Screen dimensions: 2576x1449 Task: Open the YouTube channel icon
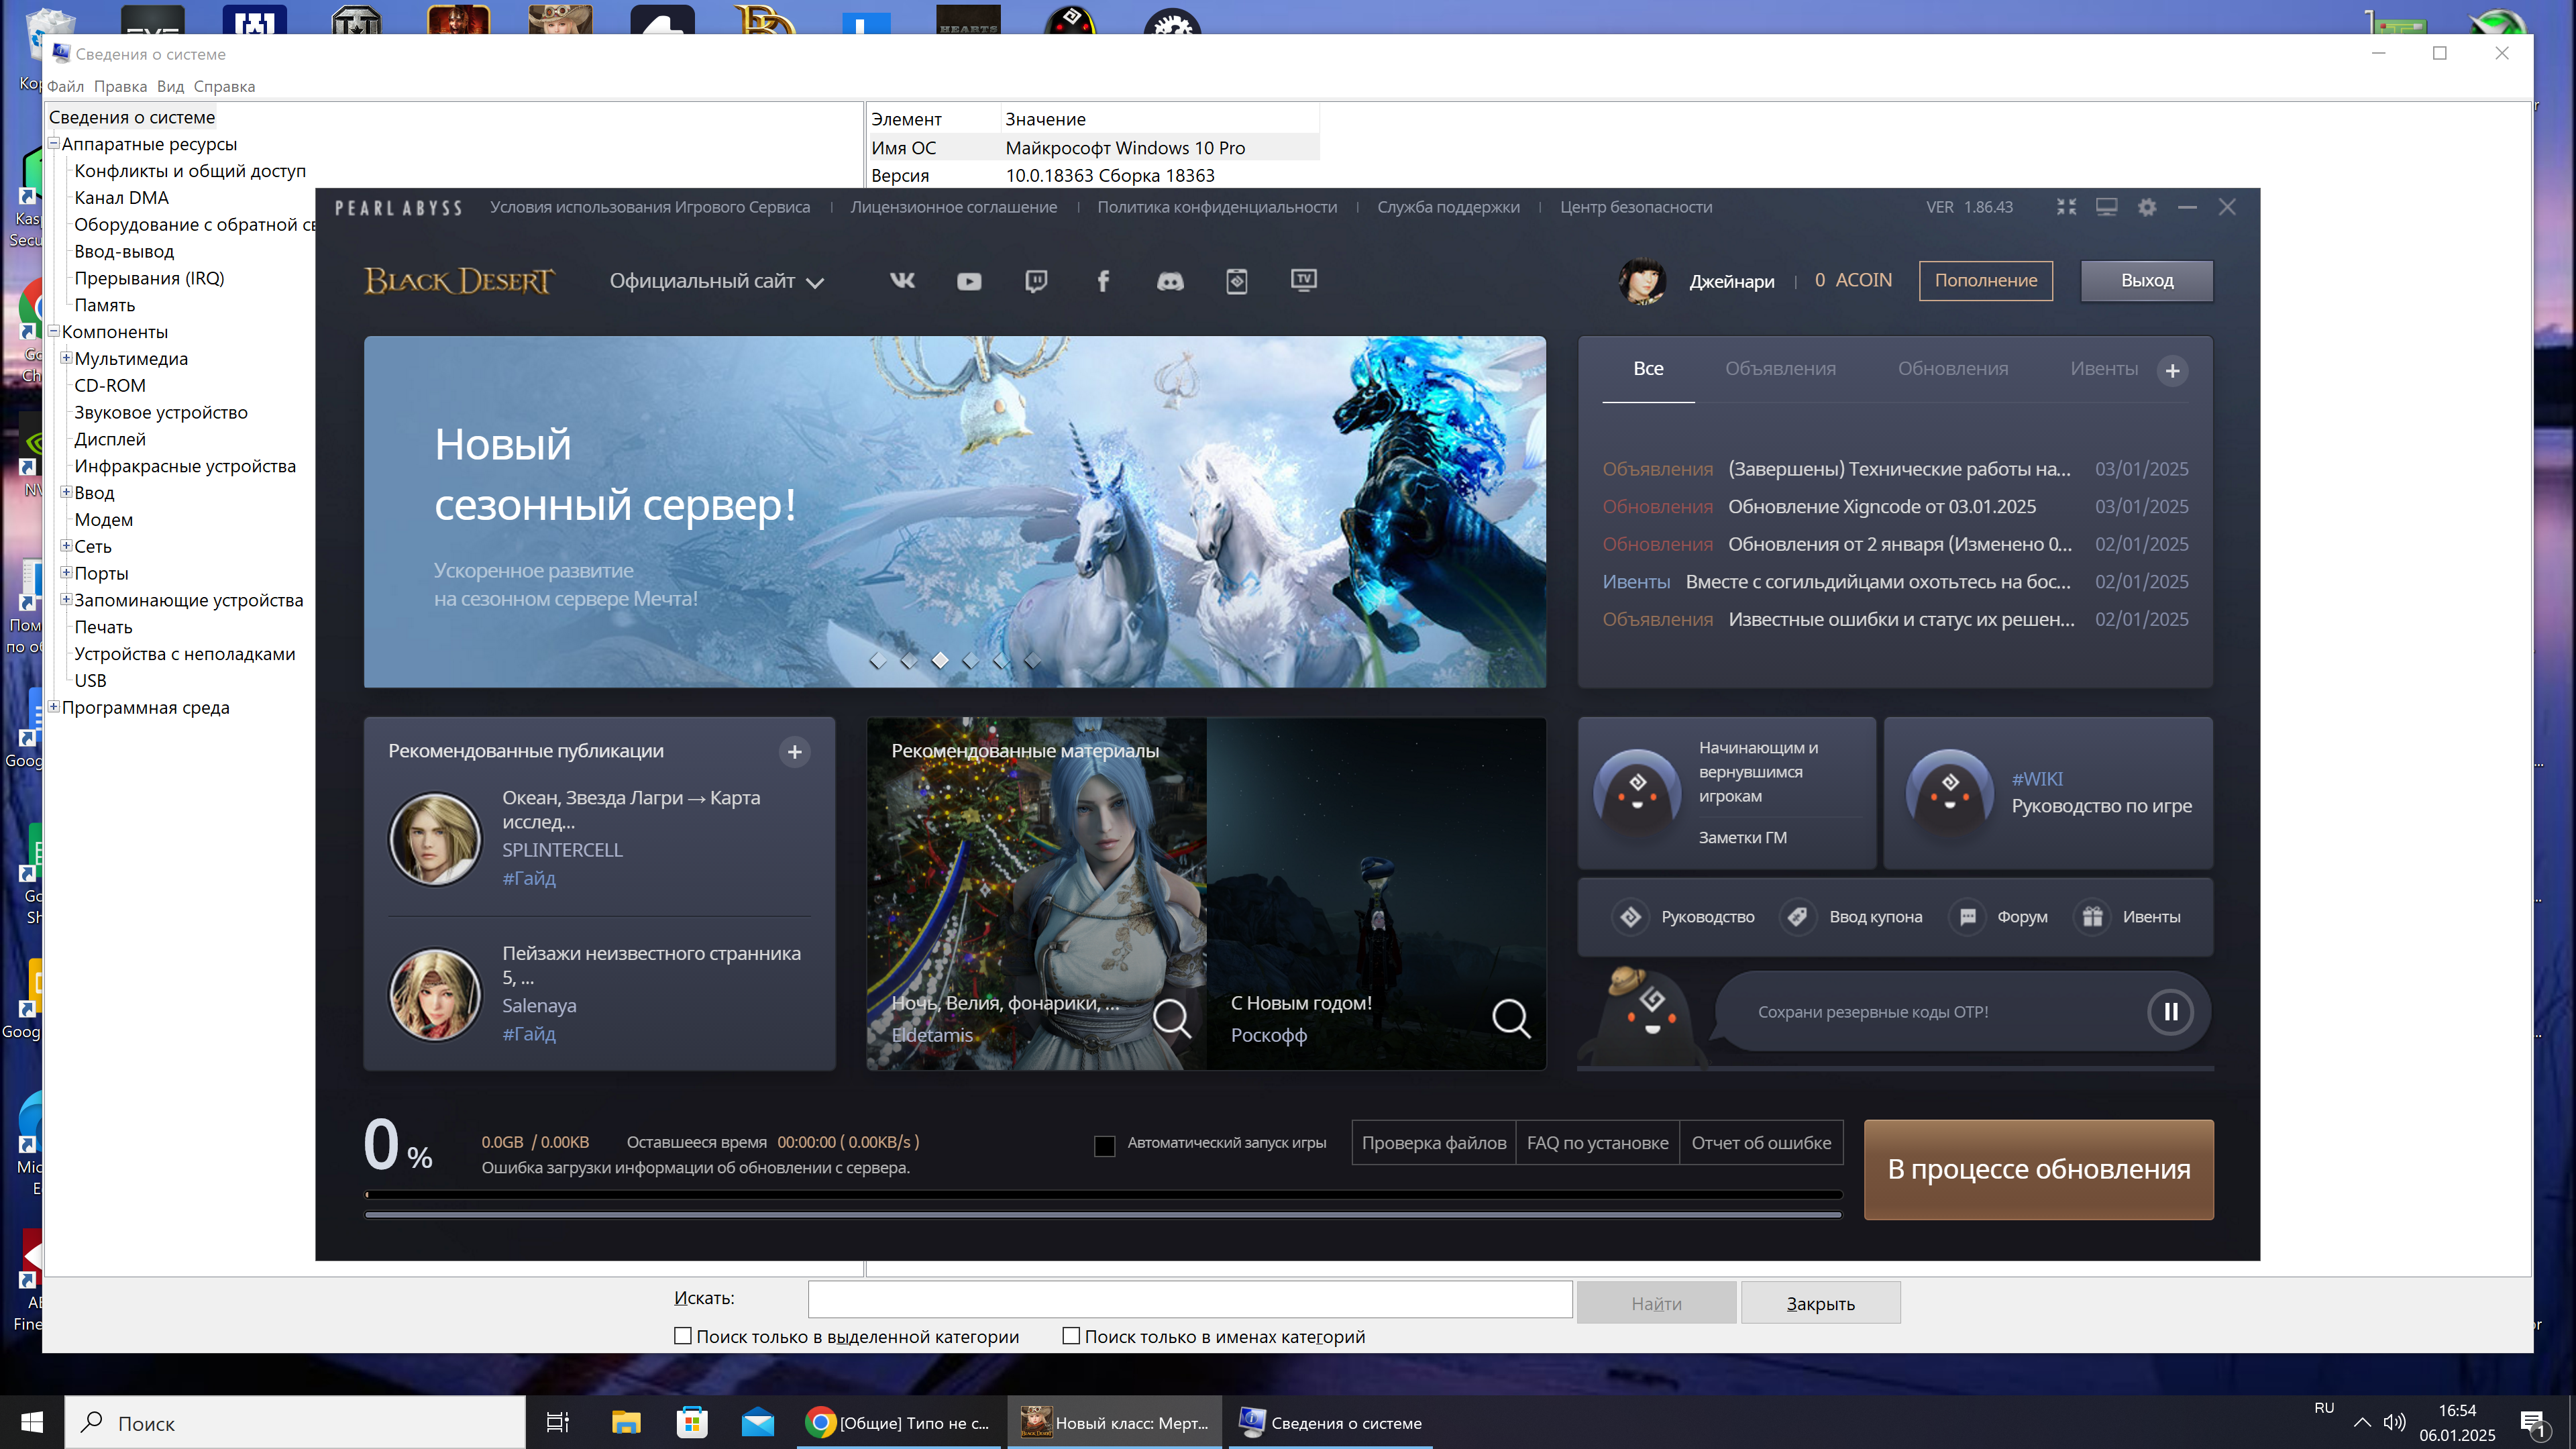click(x=968, y=282)
